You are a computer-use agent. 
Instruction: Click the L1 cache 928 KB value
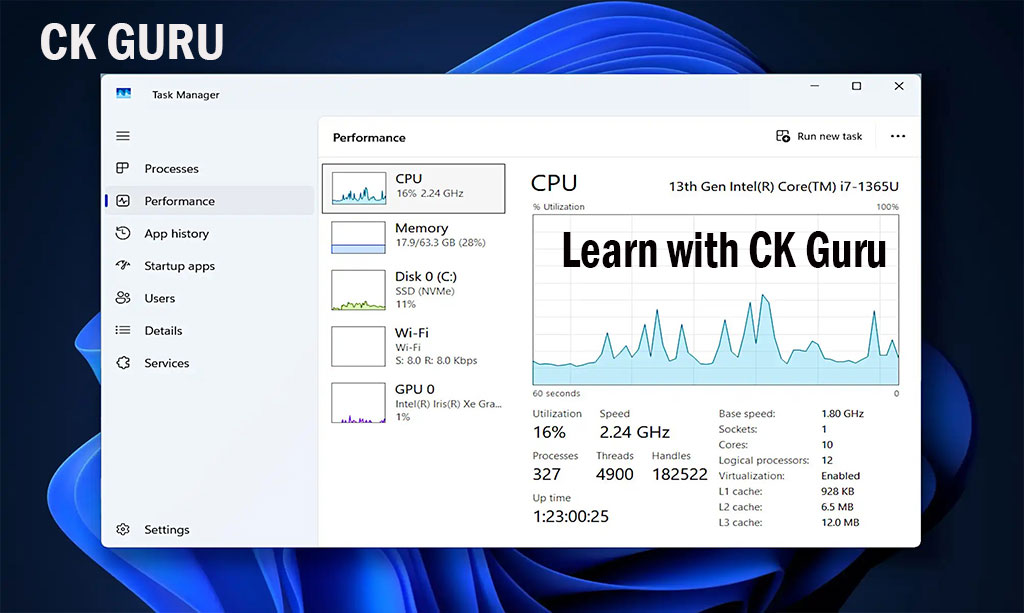[837, 491]
